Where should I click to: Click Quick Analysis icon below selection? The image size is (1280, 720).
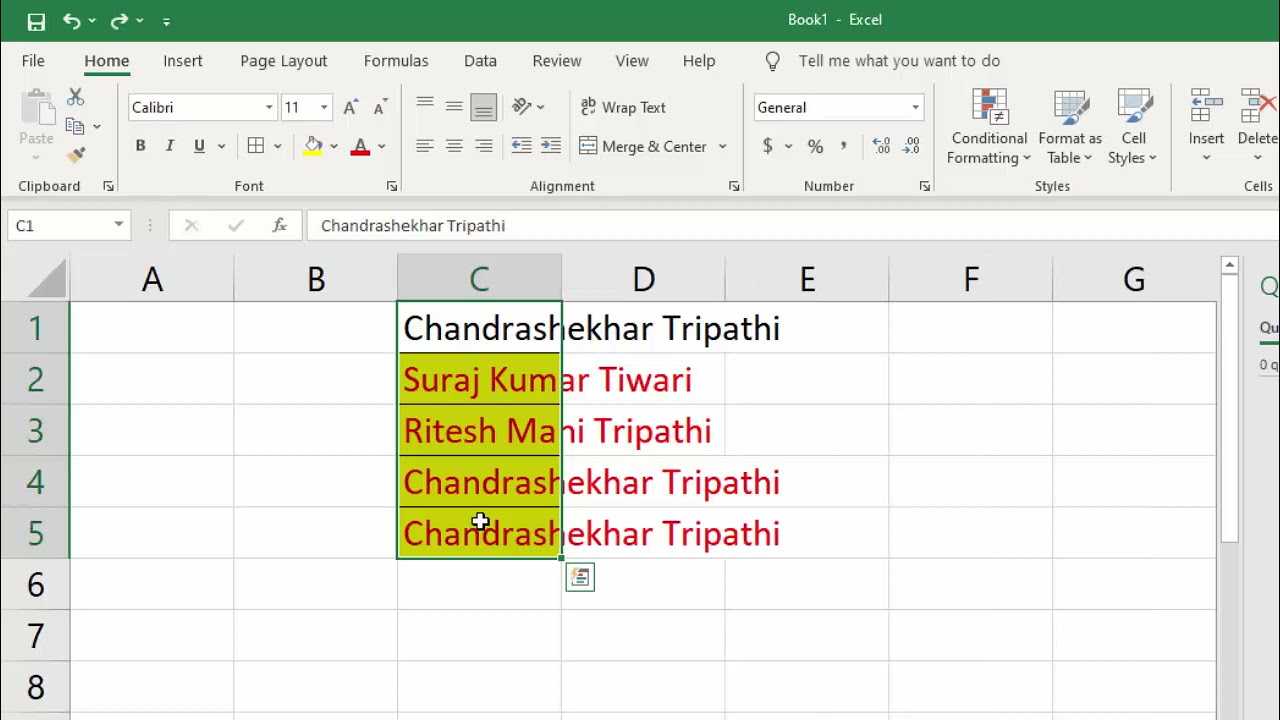point(580,577)
